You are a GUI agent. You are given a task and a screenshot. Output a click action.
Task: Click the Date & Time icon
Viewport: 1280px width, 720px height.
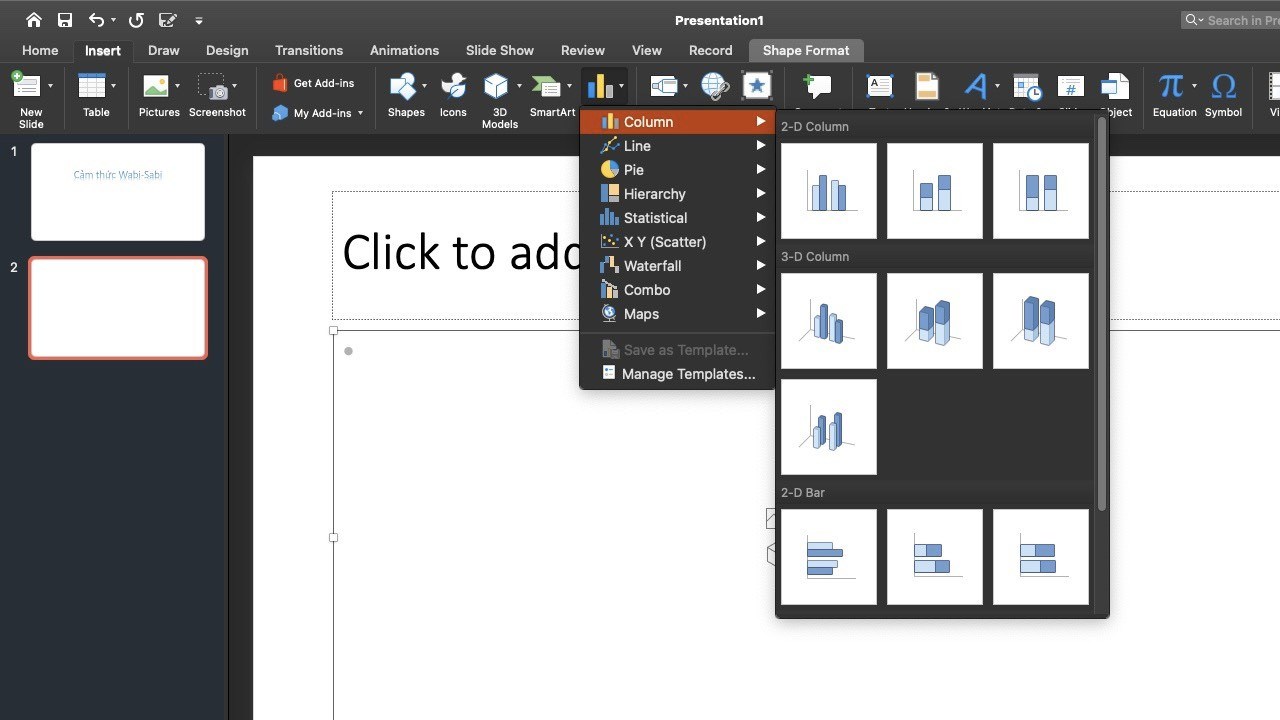click(1026, 86)
